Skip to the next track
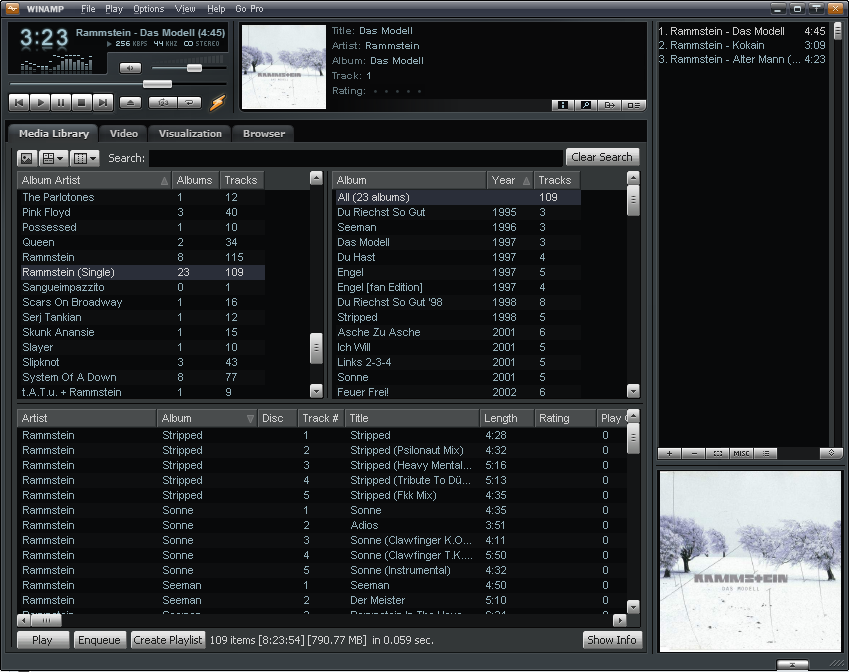The height and width of the screenshot is (672, 849). (x=102, y=102)
